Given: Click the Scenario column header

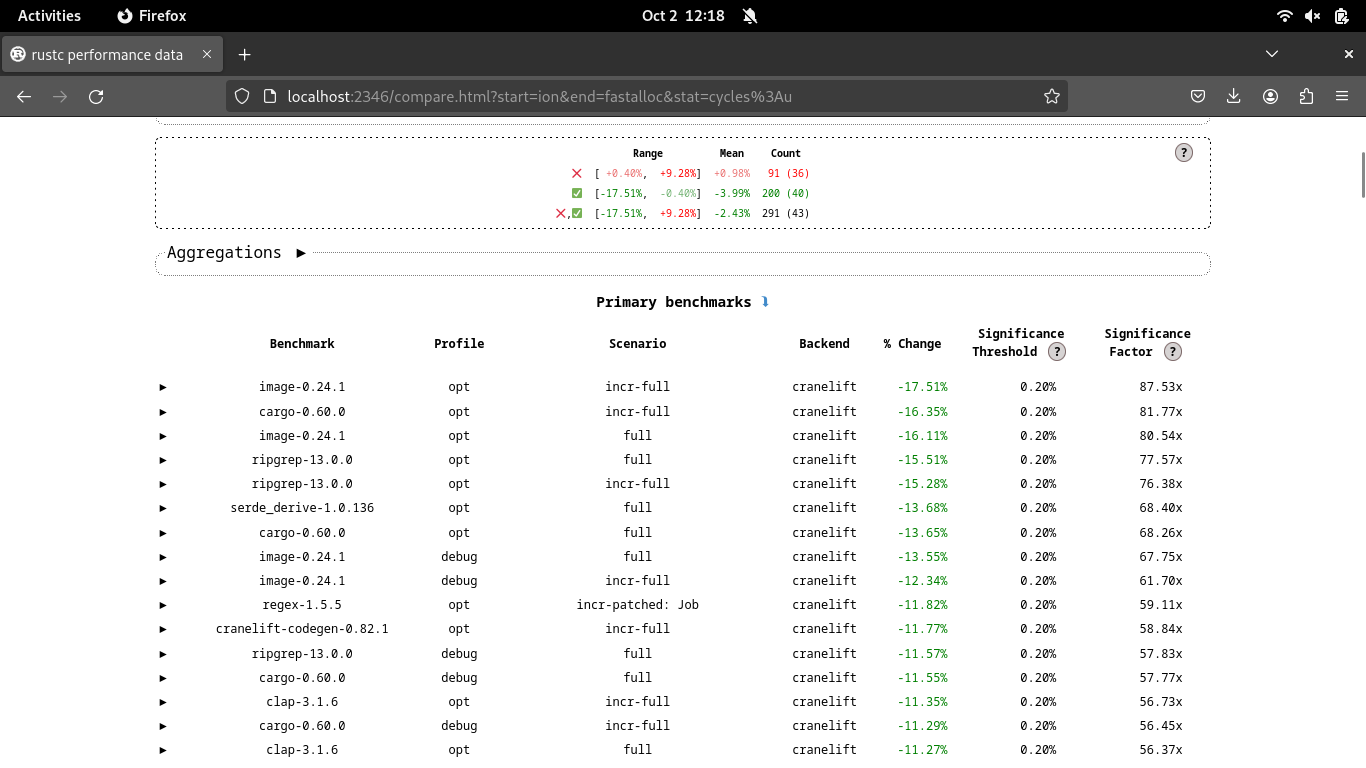Looking at the screenshot, I should coord(638,343).
